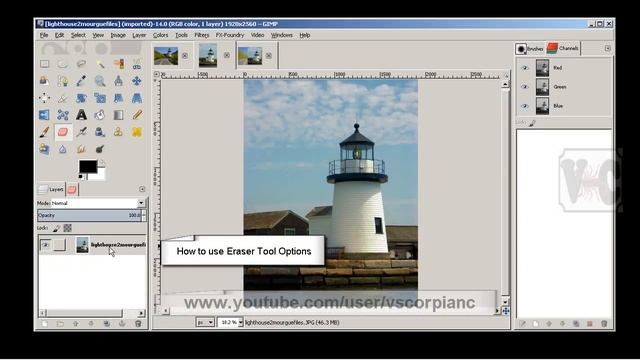Select the Move tool
This screenshot has width=640, height=360.
(137, 81)
